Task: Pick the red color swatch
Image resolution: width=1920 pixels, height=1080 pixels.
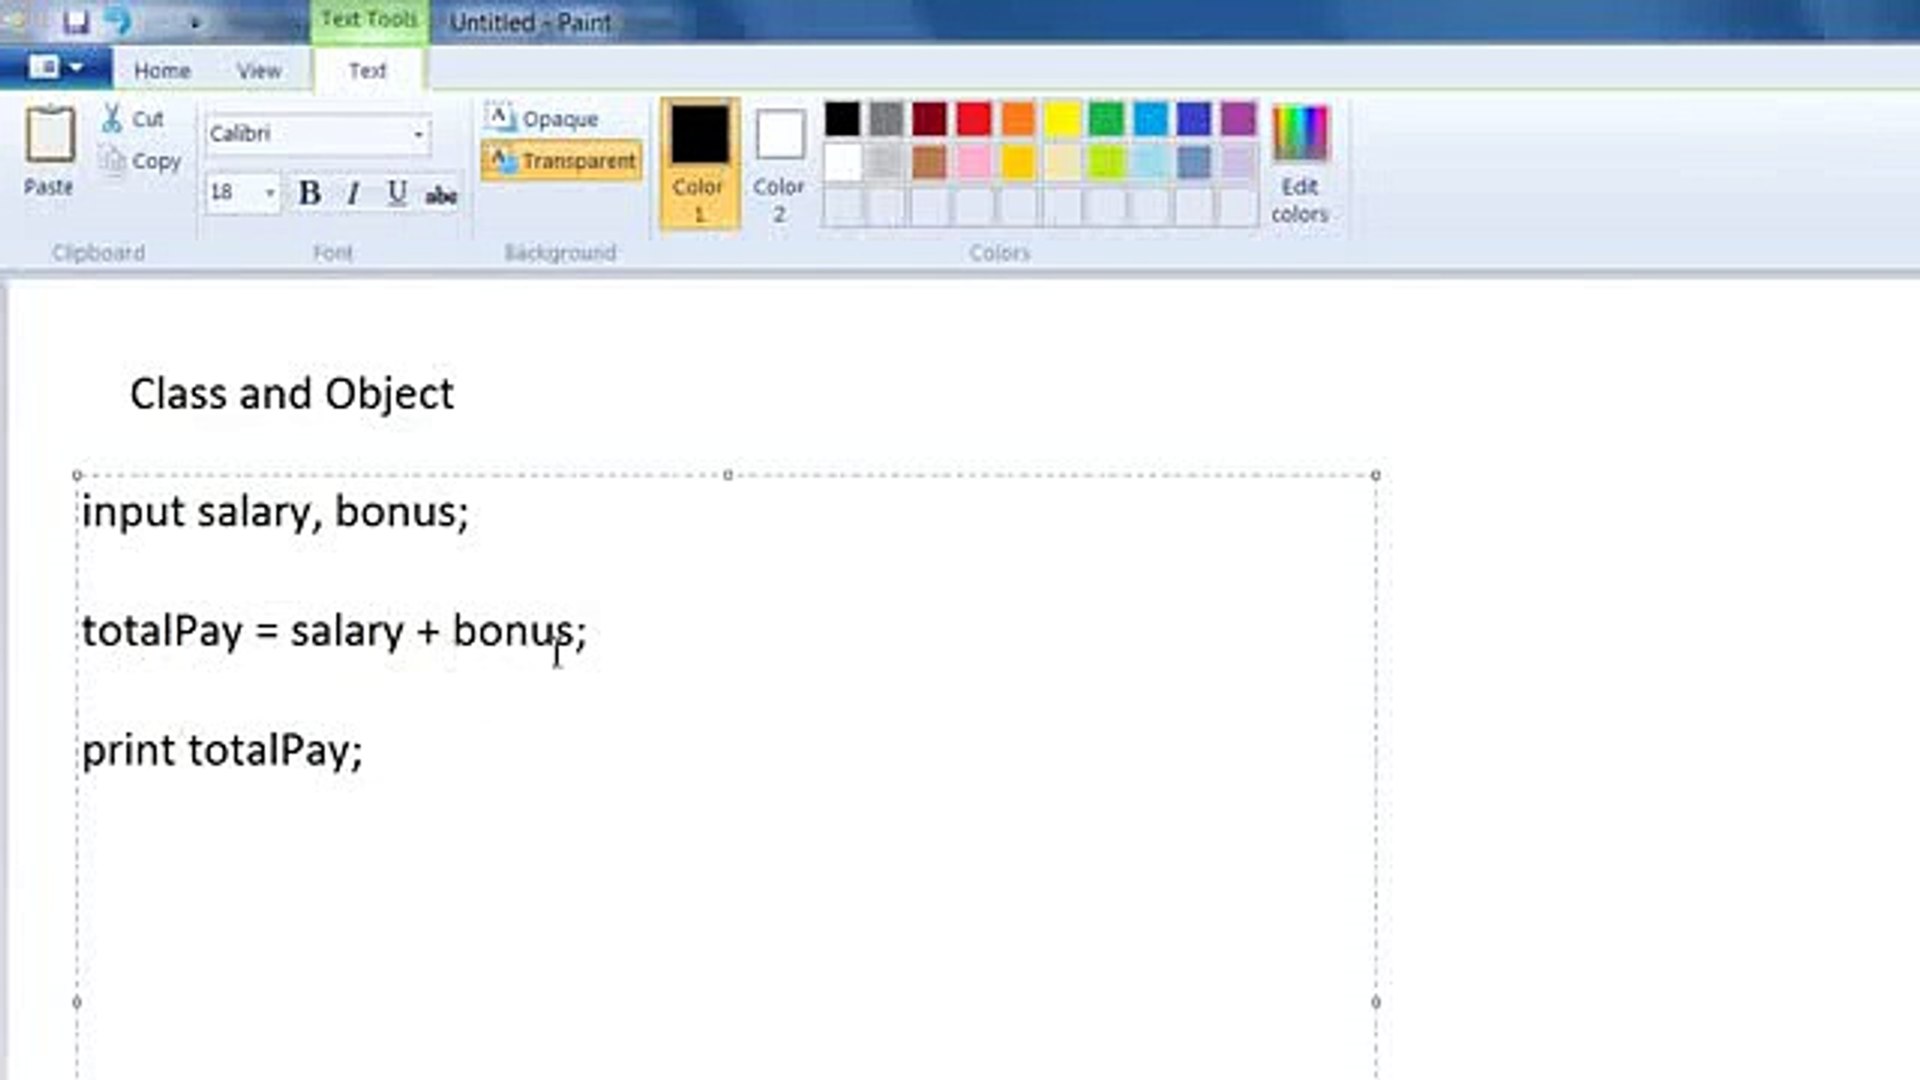Action: click(x=973, y=119)
